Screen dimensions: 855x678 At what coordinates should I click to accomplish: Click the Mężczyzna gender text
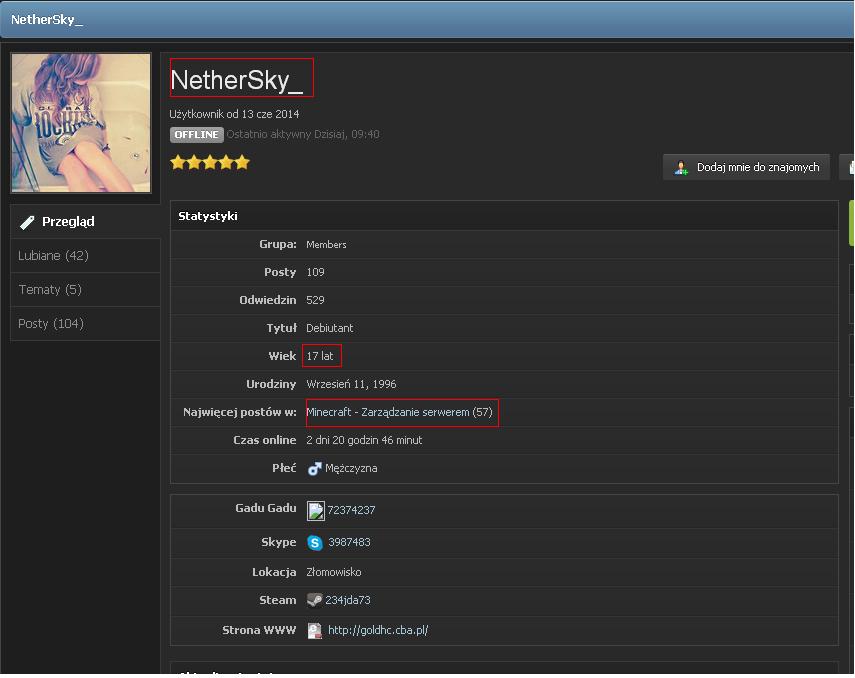click(x=351, y=469)
